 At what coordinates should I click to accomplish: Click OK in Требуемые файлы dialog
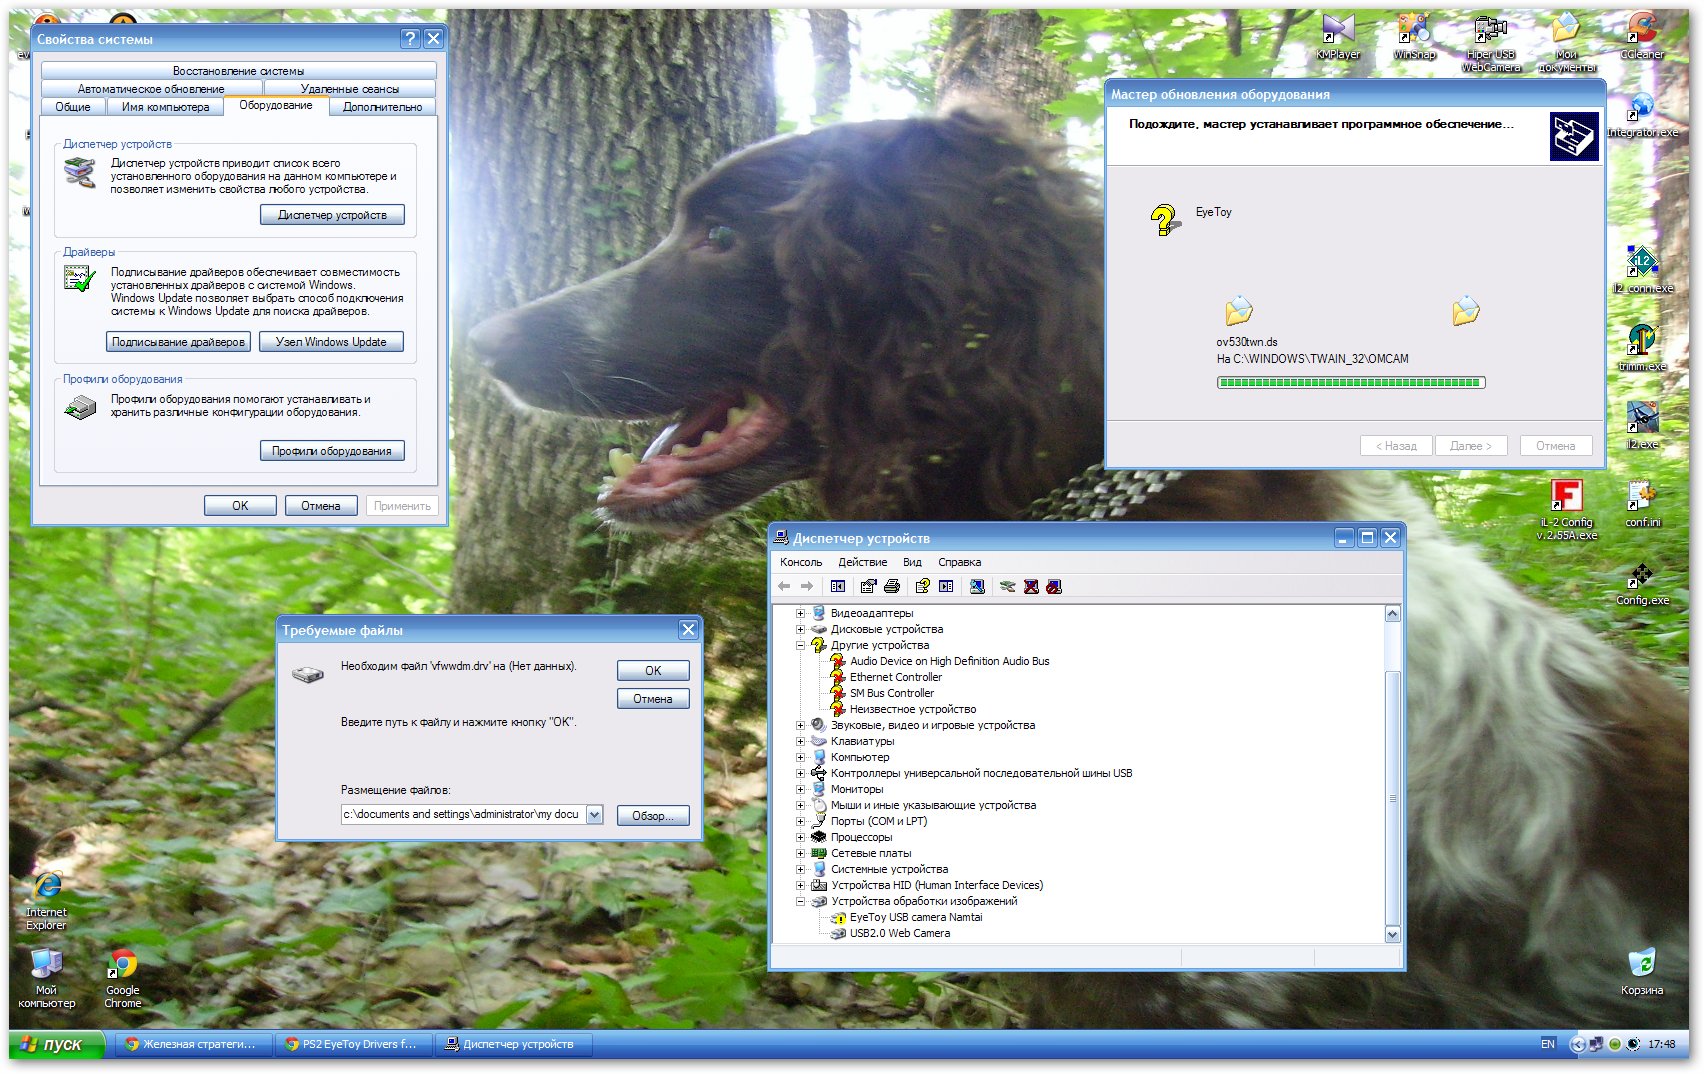click(x=653, y=671)
